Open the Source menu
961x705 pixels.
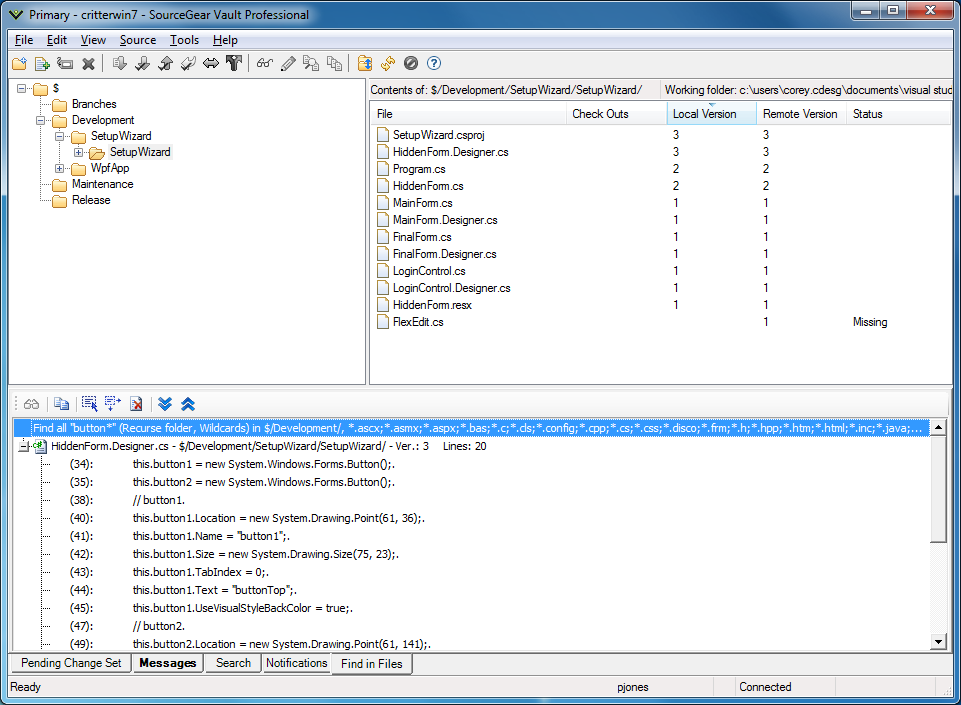(138, 40)
